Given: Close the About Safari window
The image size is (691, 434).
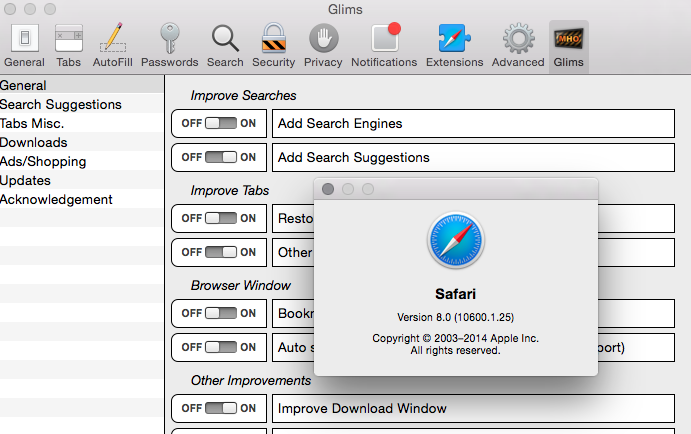Looking at the screenshot, I should click(328, 189).
